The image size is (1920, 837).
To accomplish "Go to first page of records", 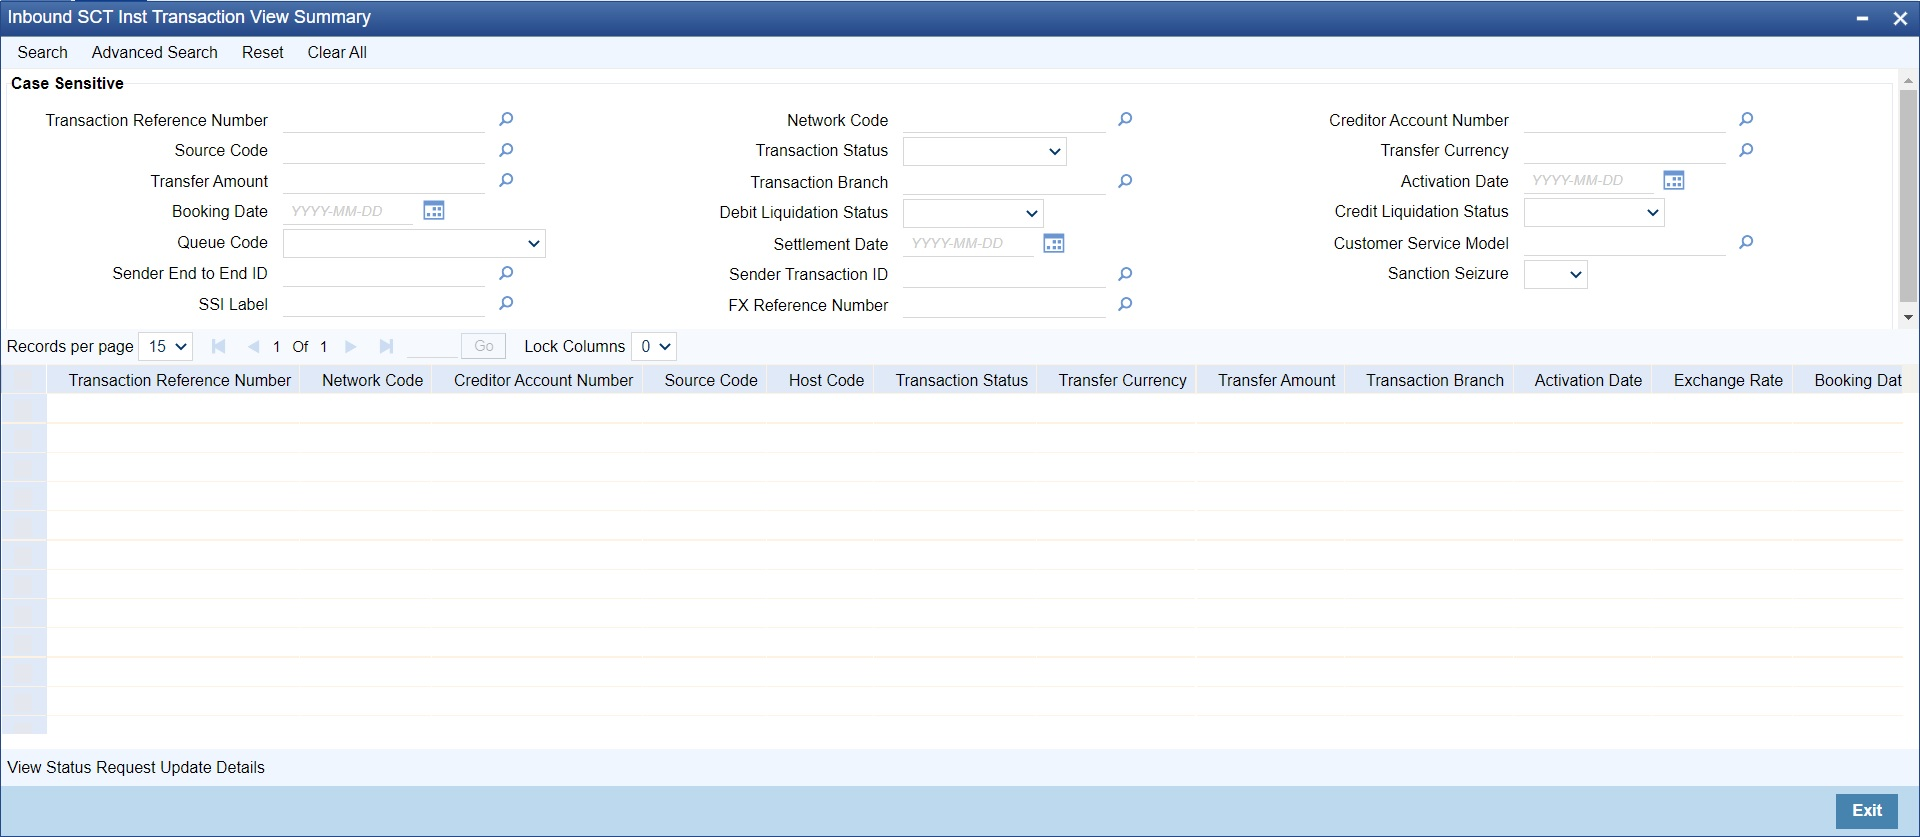I will (219, 346).
